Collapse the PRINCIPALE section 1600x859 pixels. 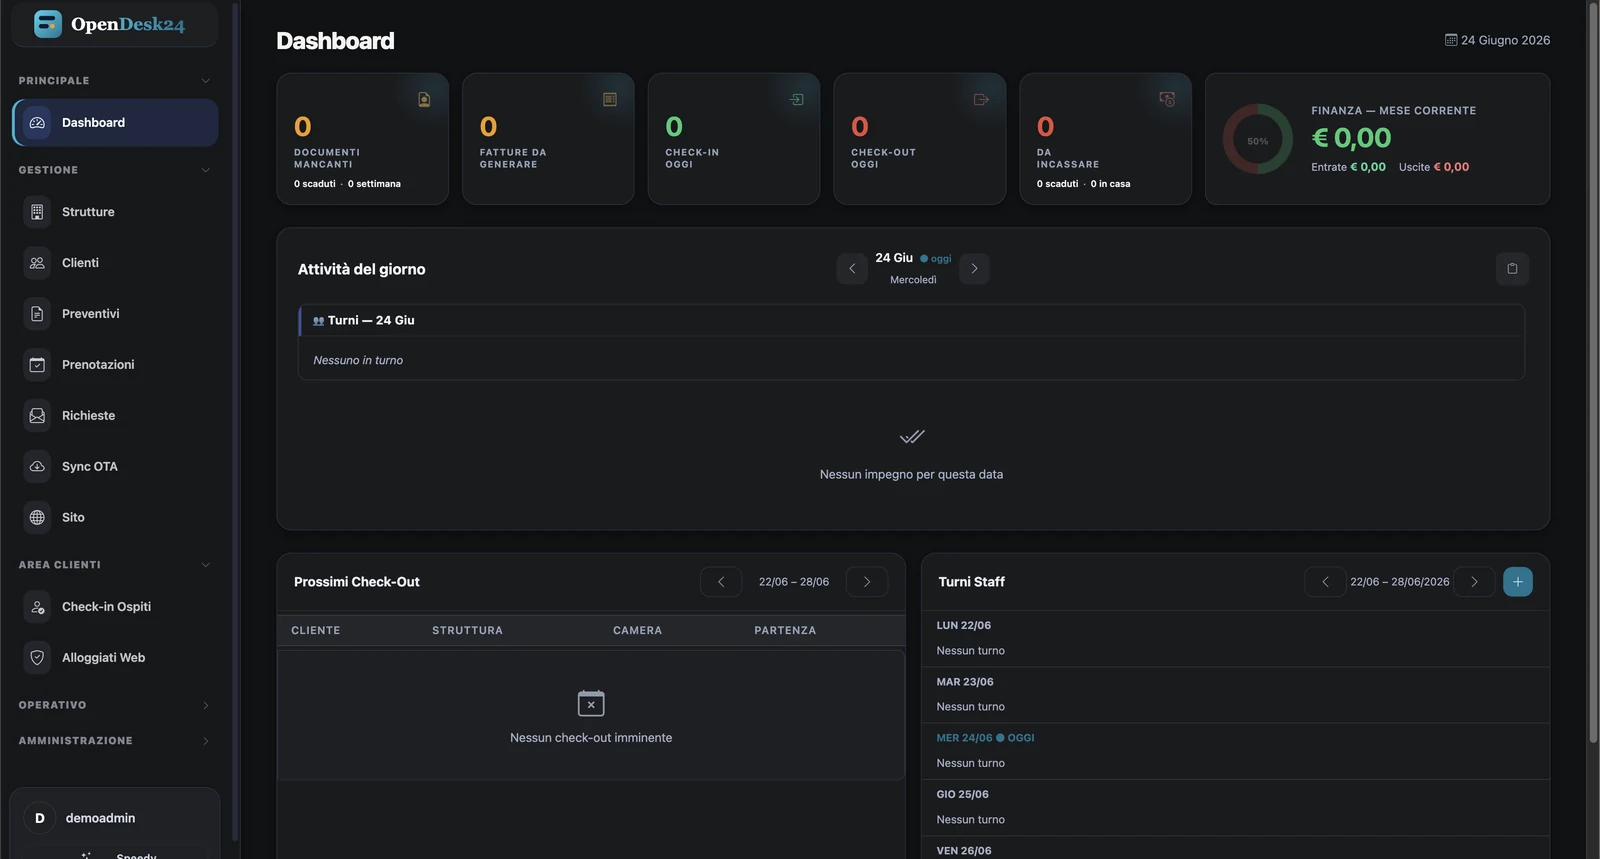pyautogui.click(x=206, y=81)
